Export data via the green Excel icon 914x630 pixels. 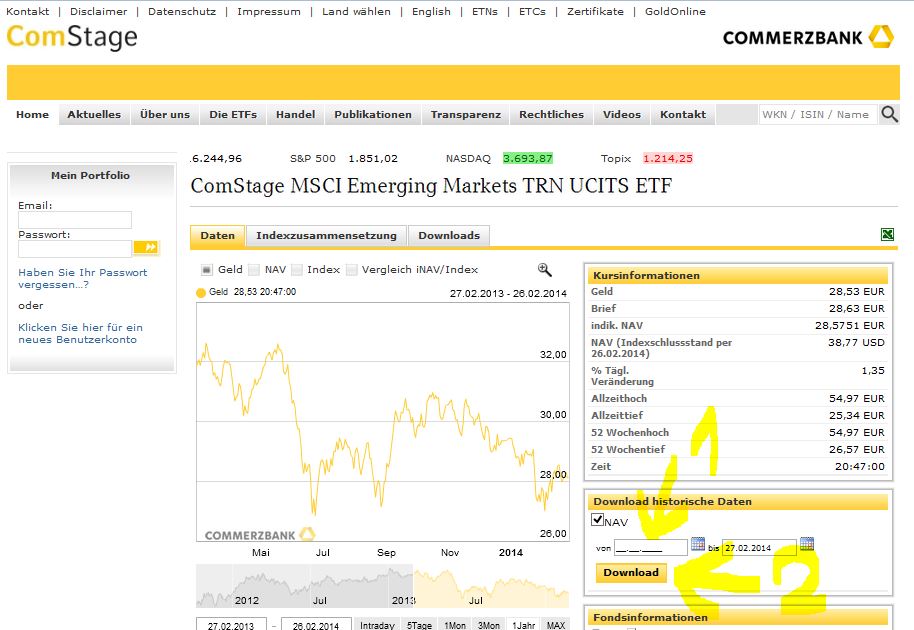pos(886,235)
